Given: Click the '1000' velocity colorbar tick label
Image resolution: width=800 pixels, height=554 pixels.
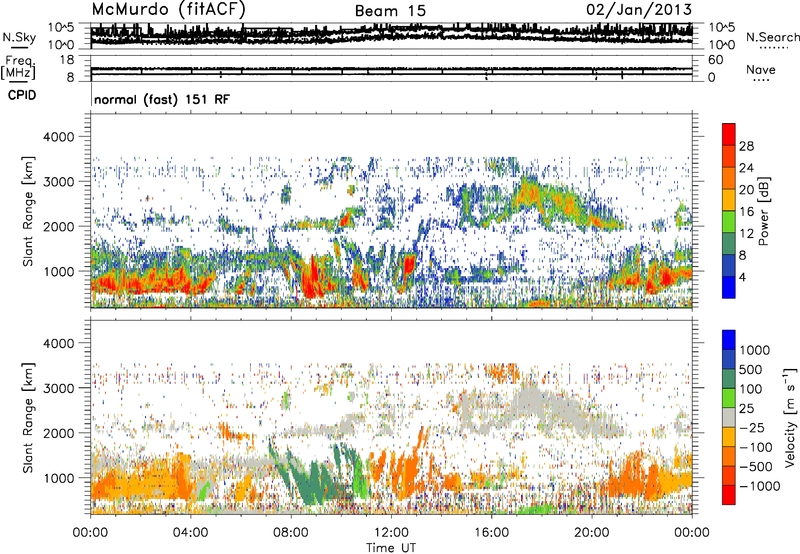Looking at the screenshot, I should coord(754,350).
